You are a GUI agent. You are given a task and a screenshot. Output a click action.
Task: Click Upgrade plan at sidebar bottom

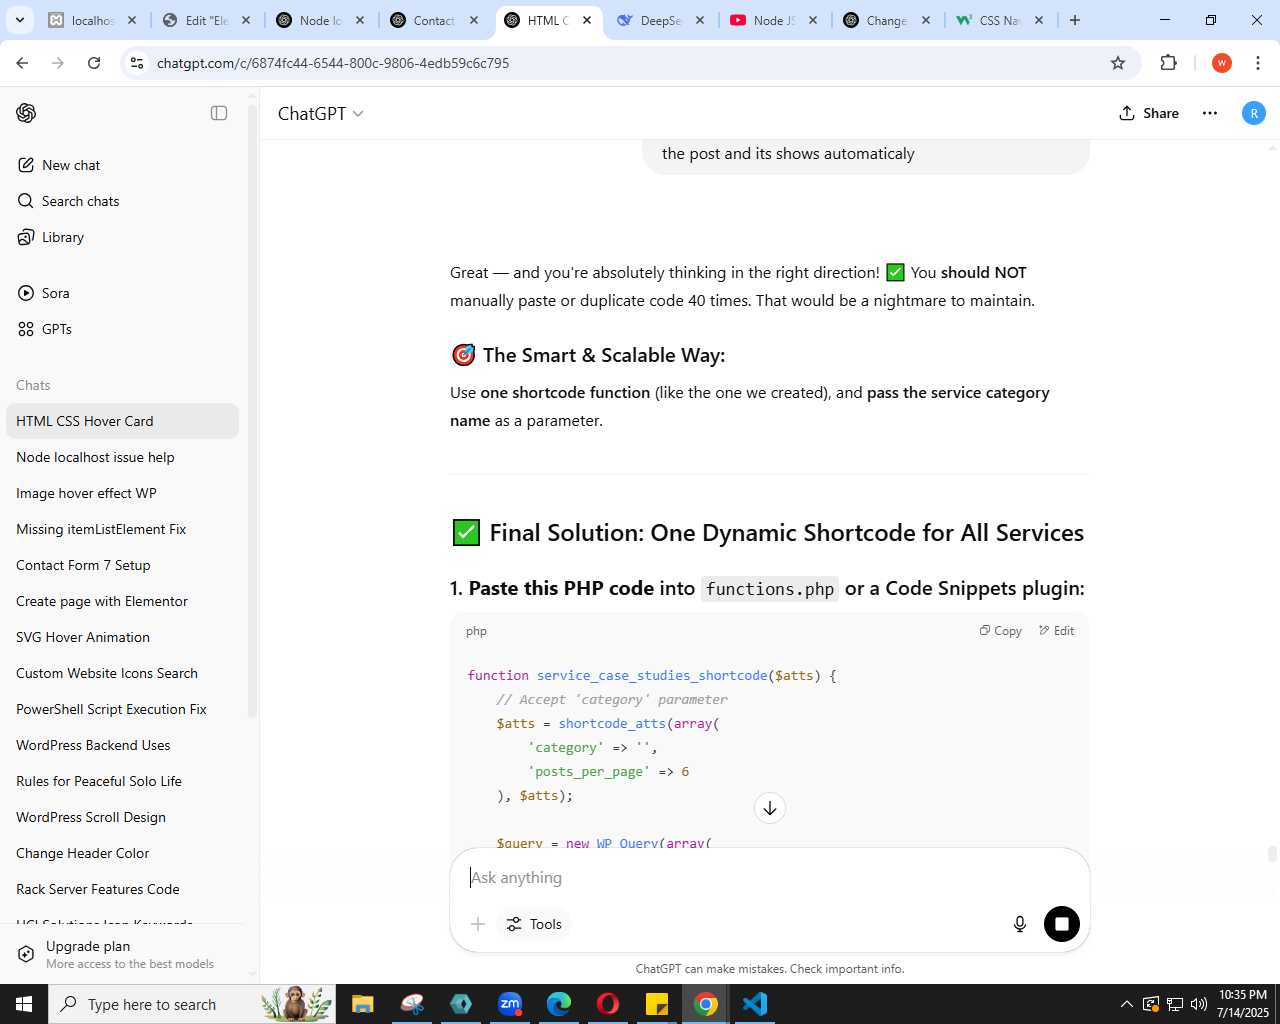tap(122, 954)
